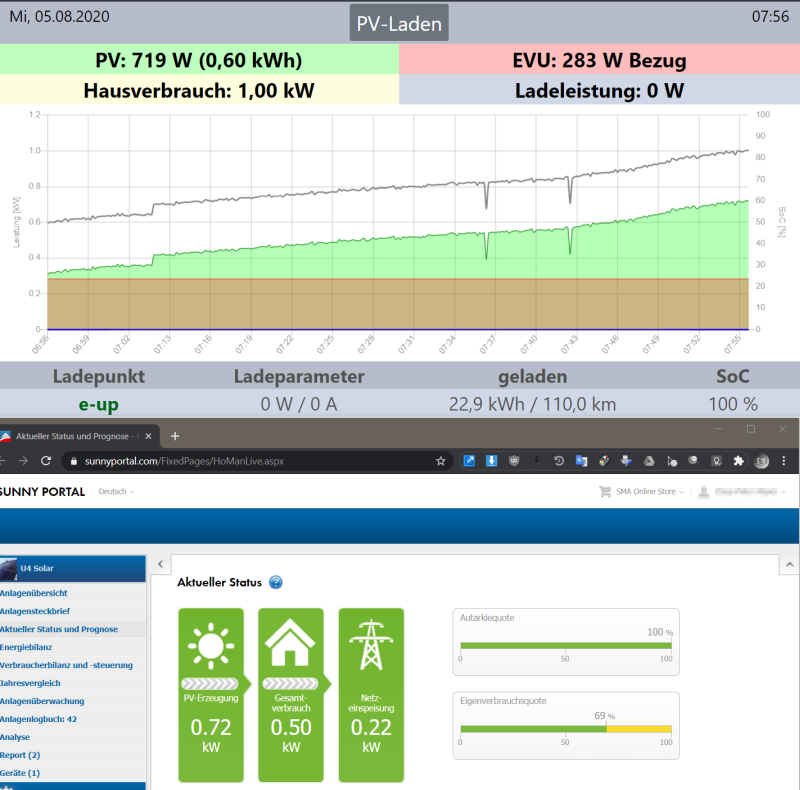The width and height of the screenshot is (800, 790).
Task: Open the Deutsch language dropdown
Action: point(116,491)
